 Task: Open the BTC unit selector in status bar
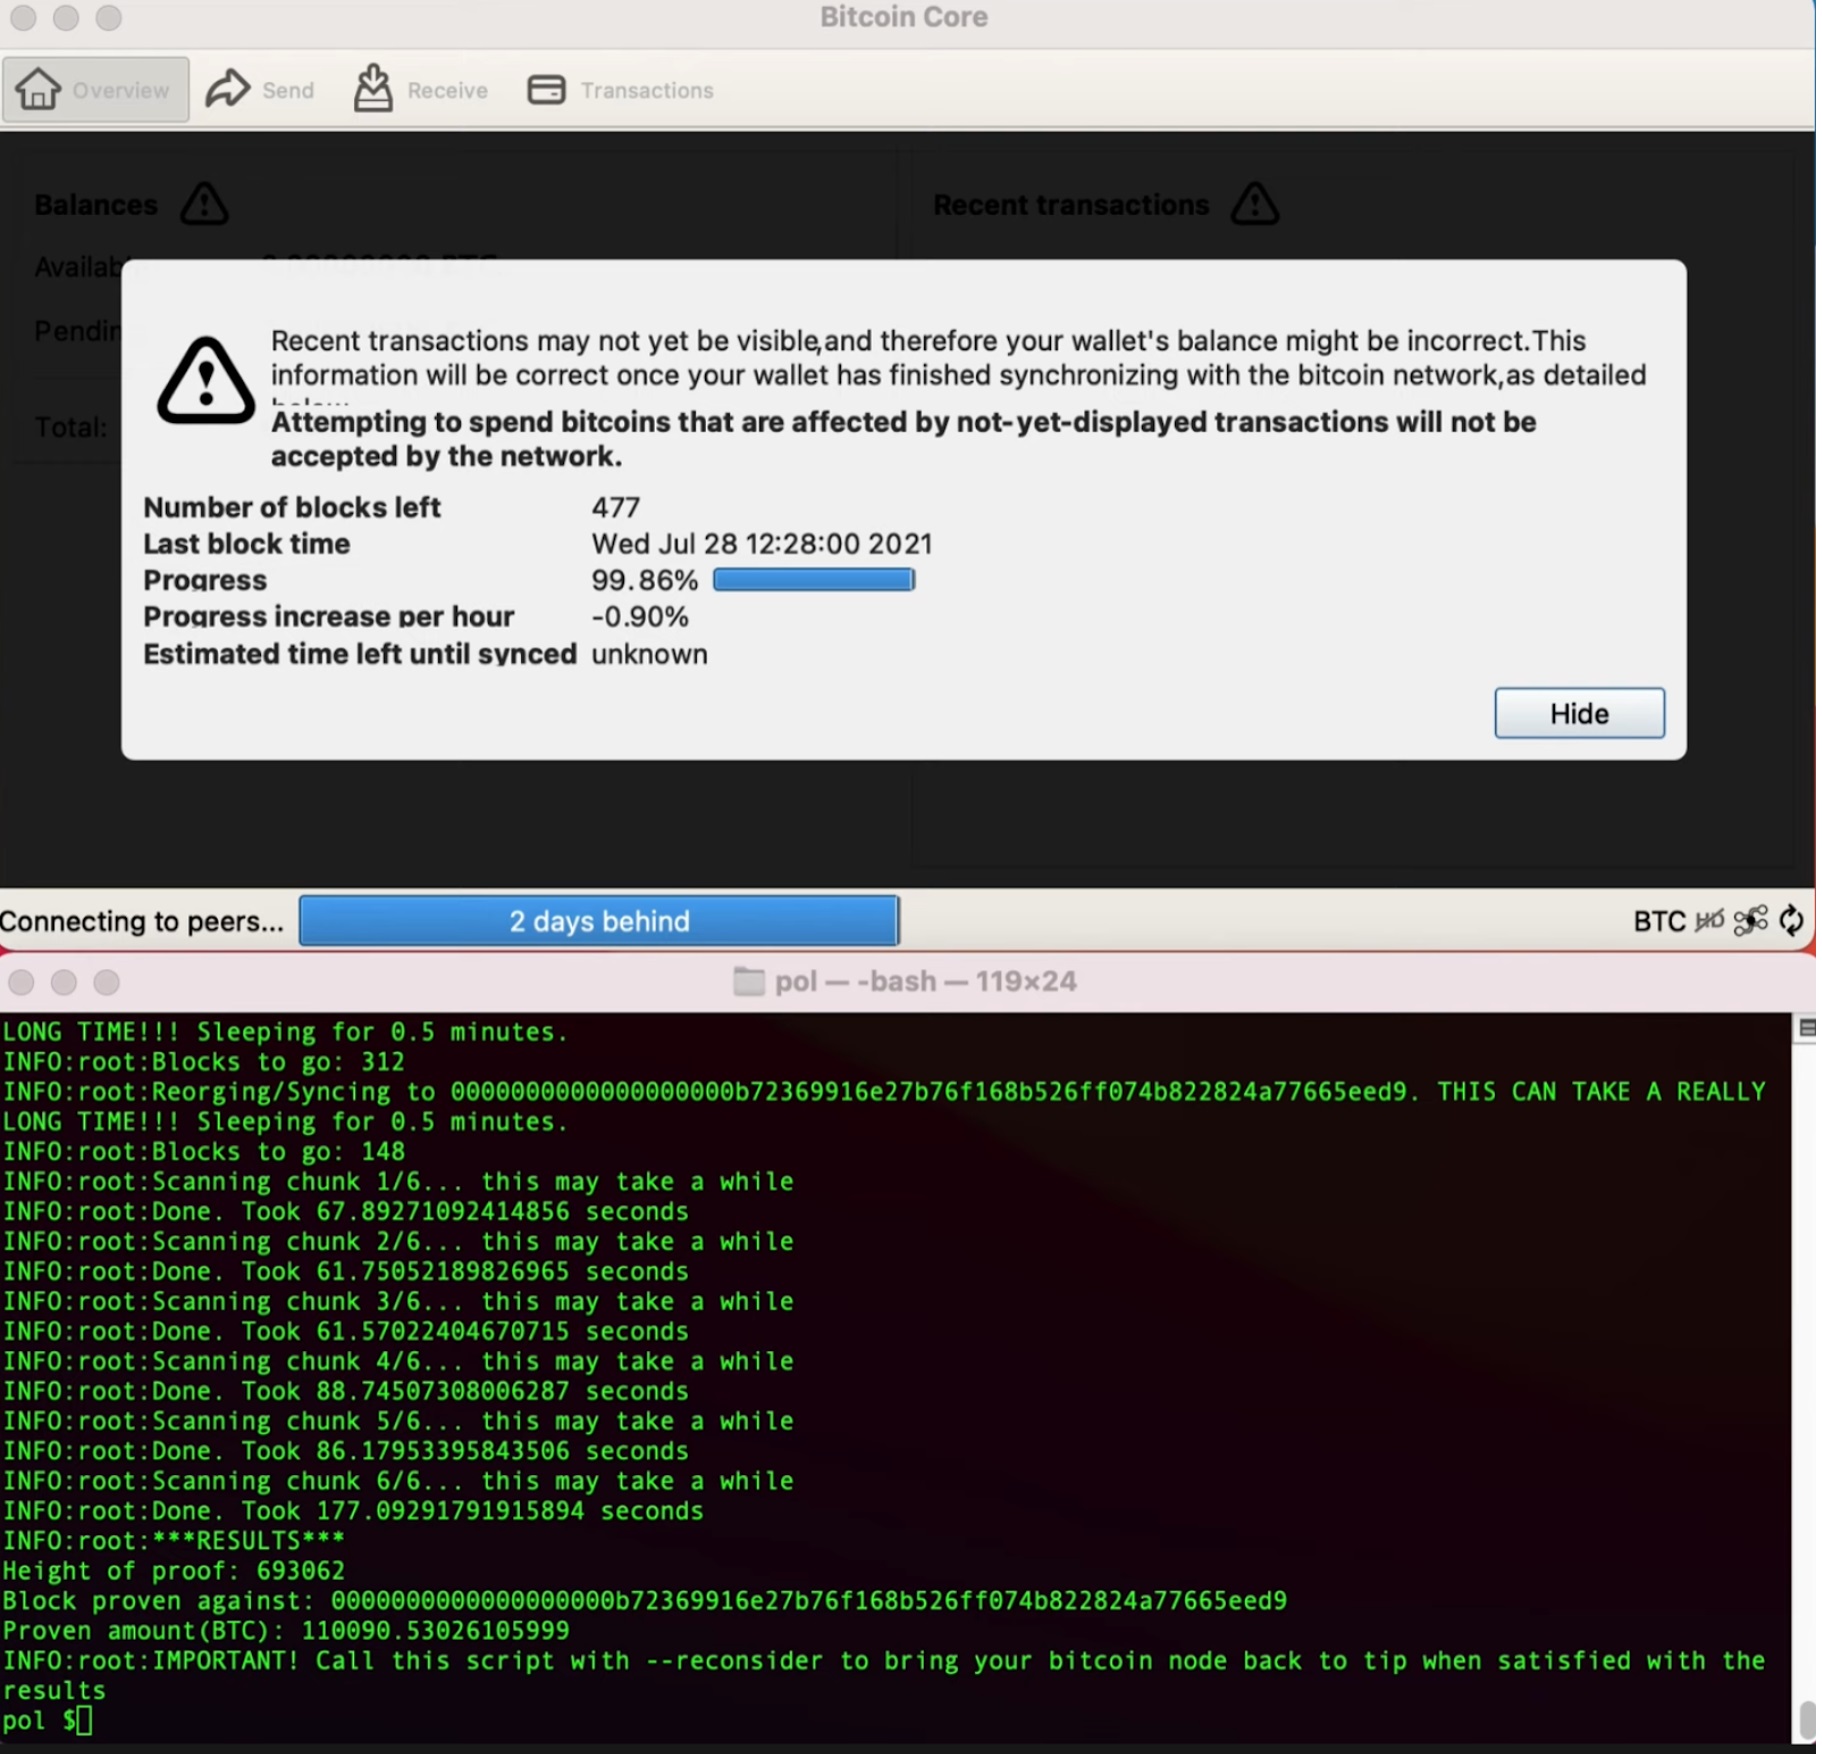(x=1659, y=921)
